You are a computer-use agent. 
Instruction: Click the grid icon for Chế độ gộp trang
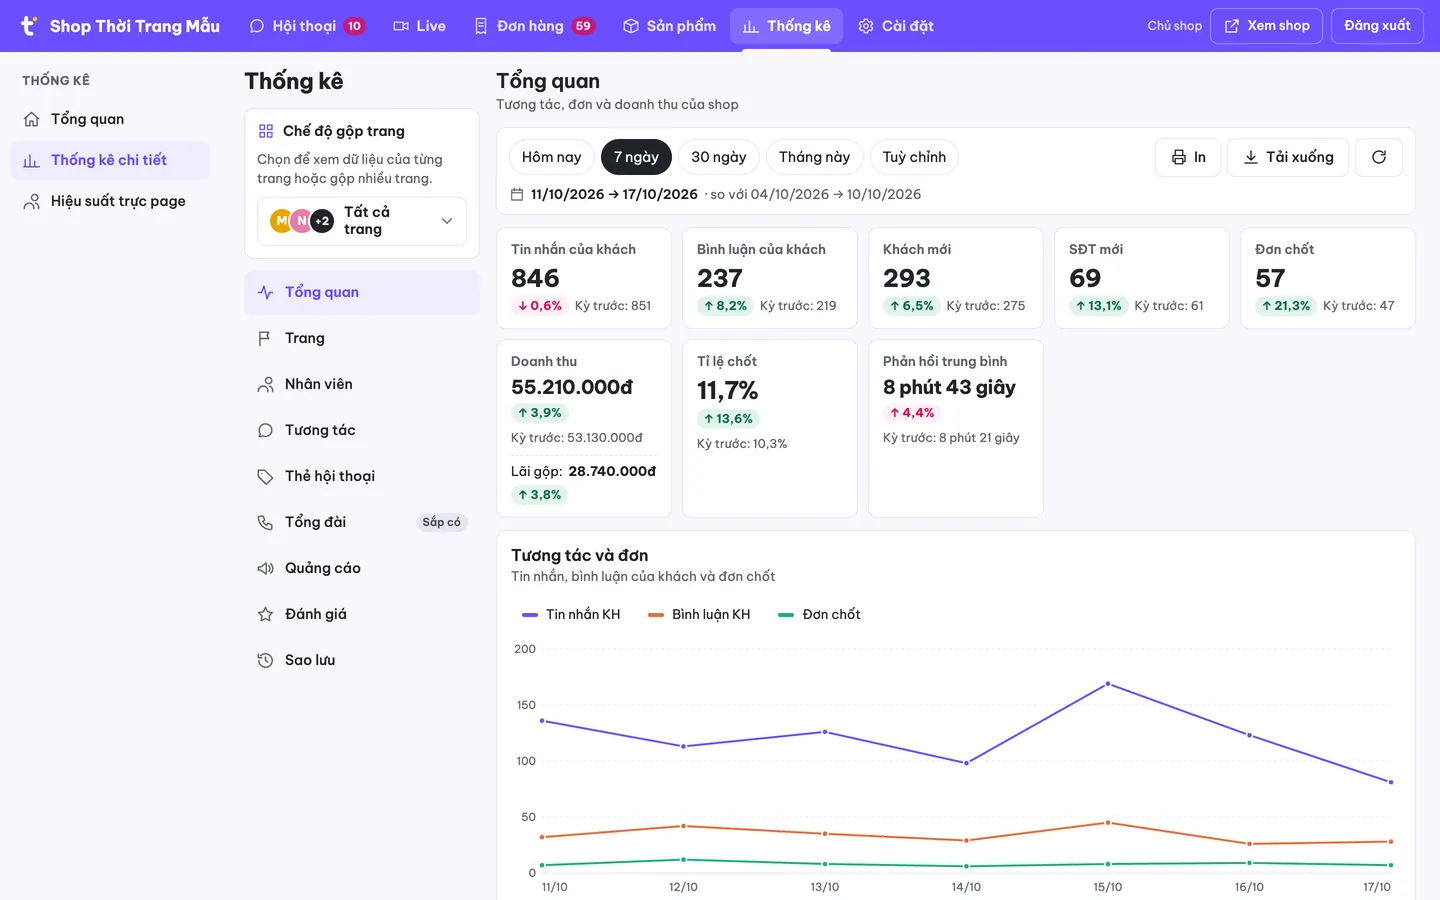(x=266, y=131)
